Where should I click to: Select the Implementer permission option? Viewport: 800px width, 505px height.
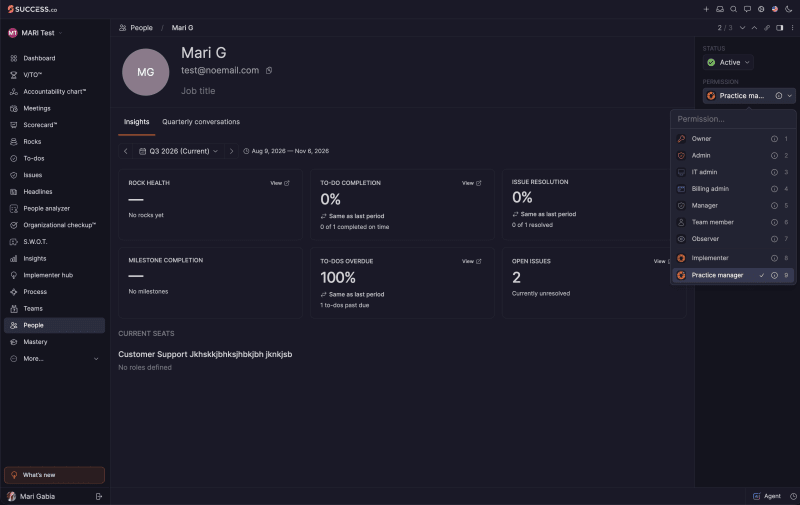(x=733, y=258)
